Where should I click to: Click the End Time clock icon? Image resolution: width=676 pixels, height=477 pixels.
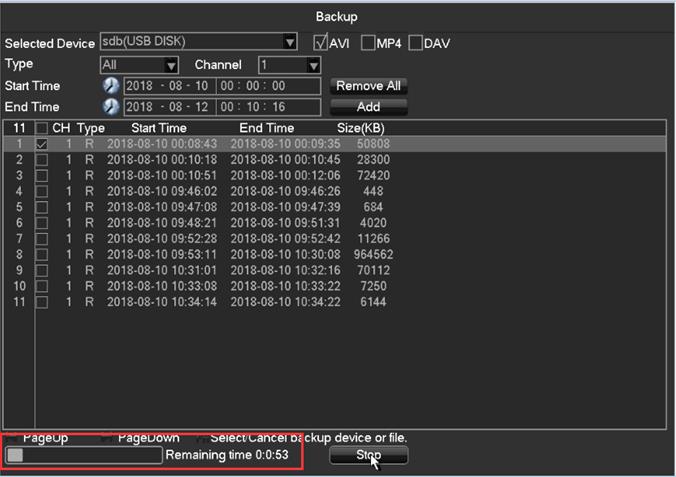tap(111, 107)
